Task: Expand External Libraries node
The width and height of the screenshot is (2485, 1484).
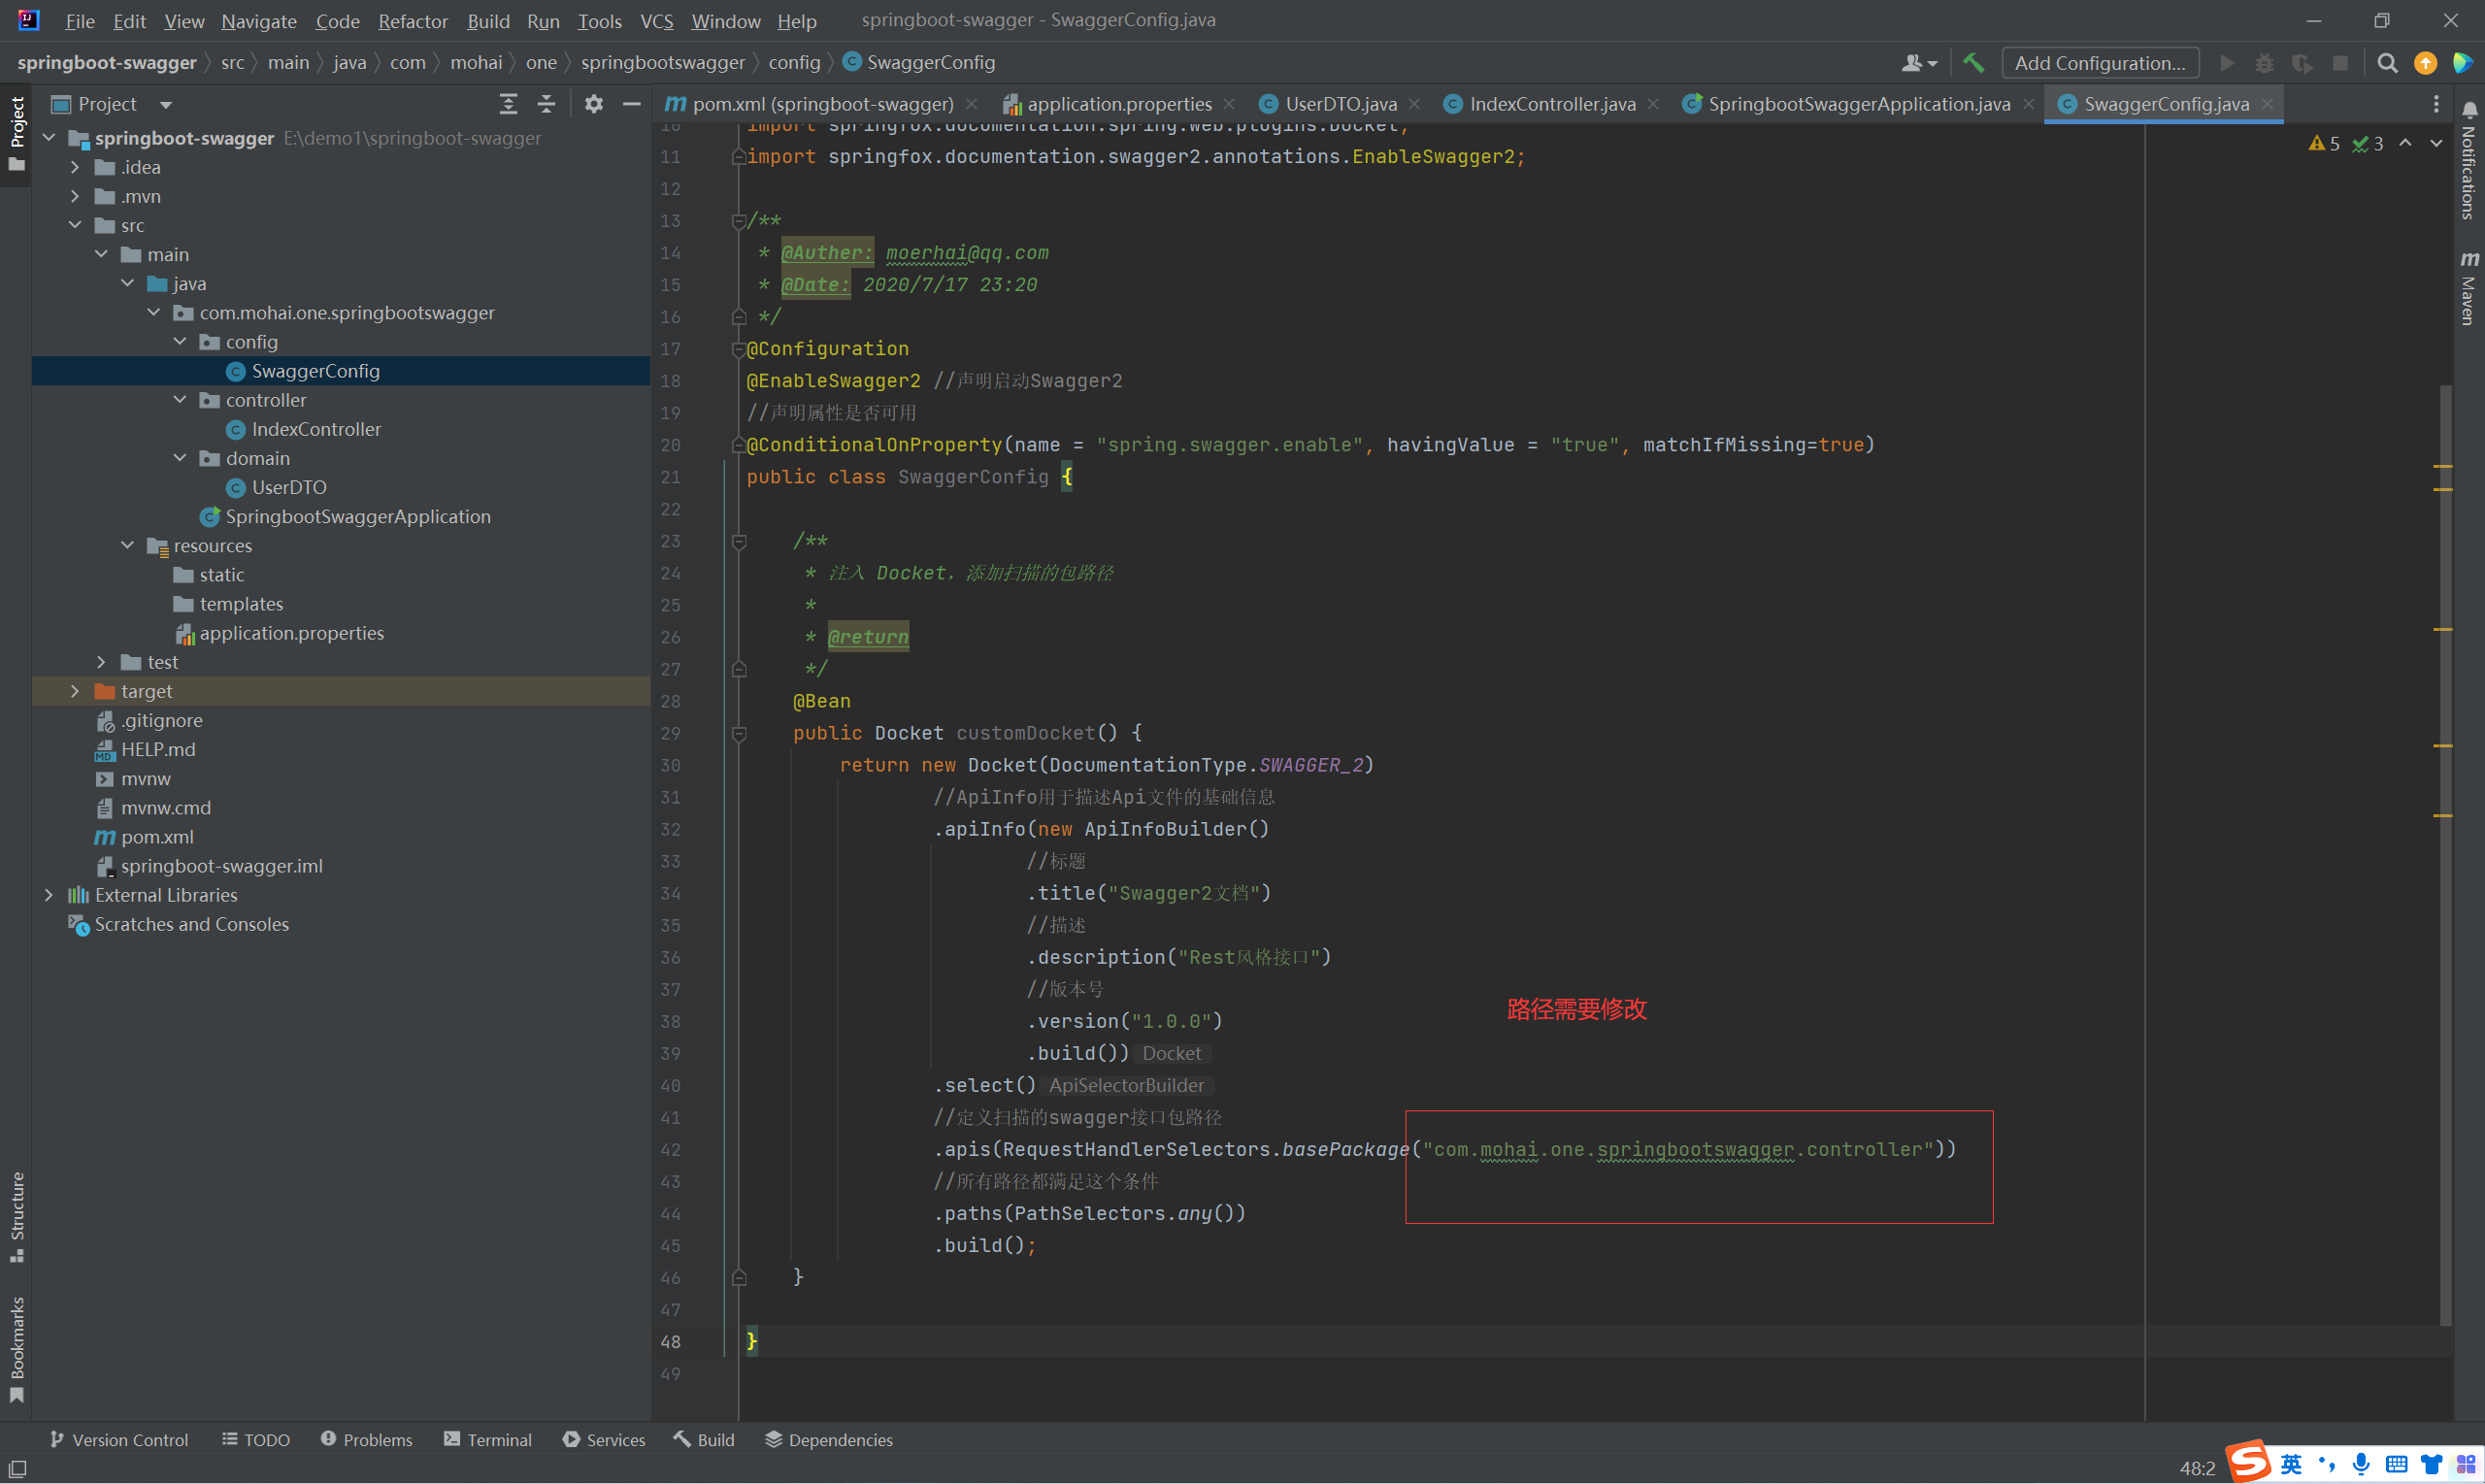Action: tap(49, 895)
